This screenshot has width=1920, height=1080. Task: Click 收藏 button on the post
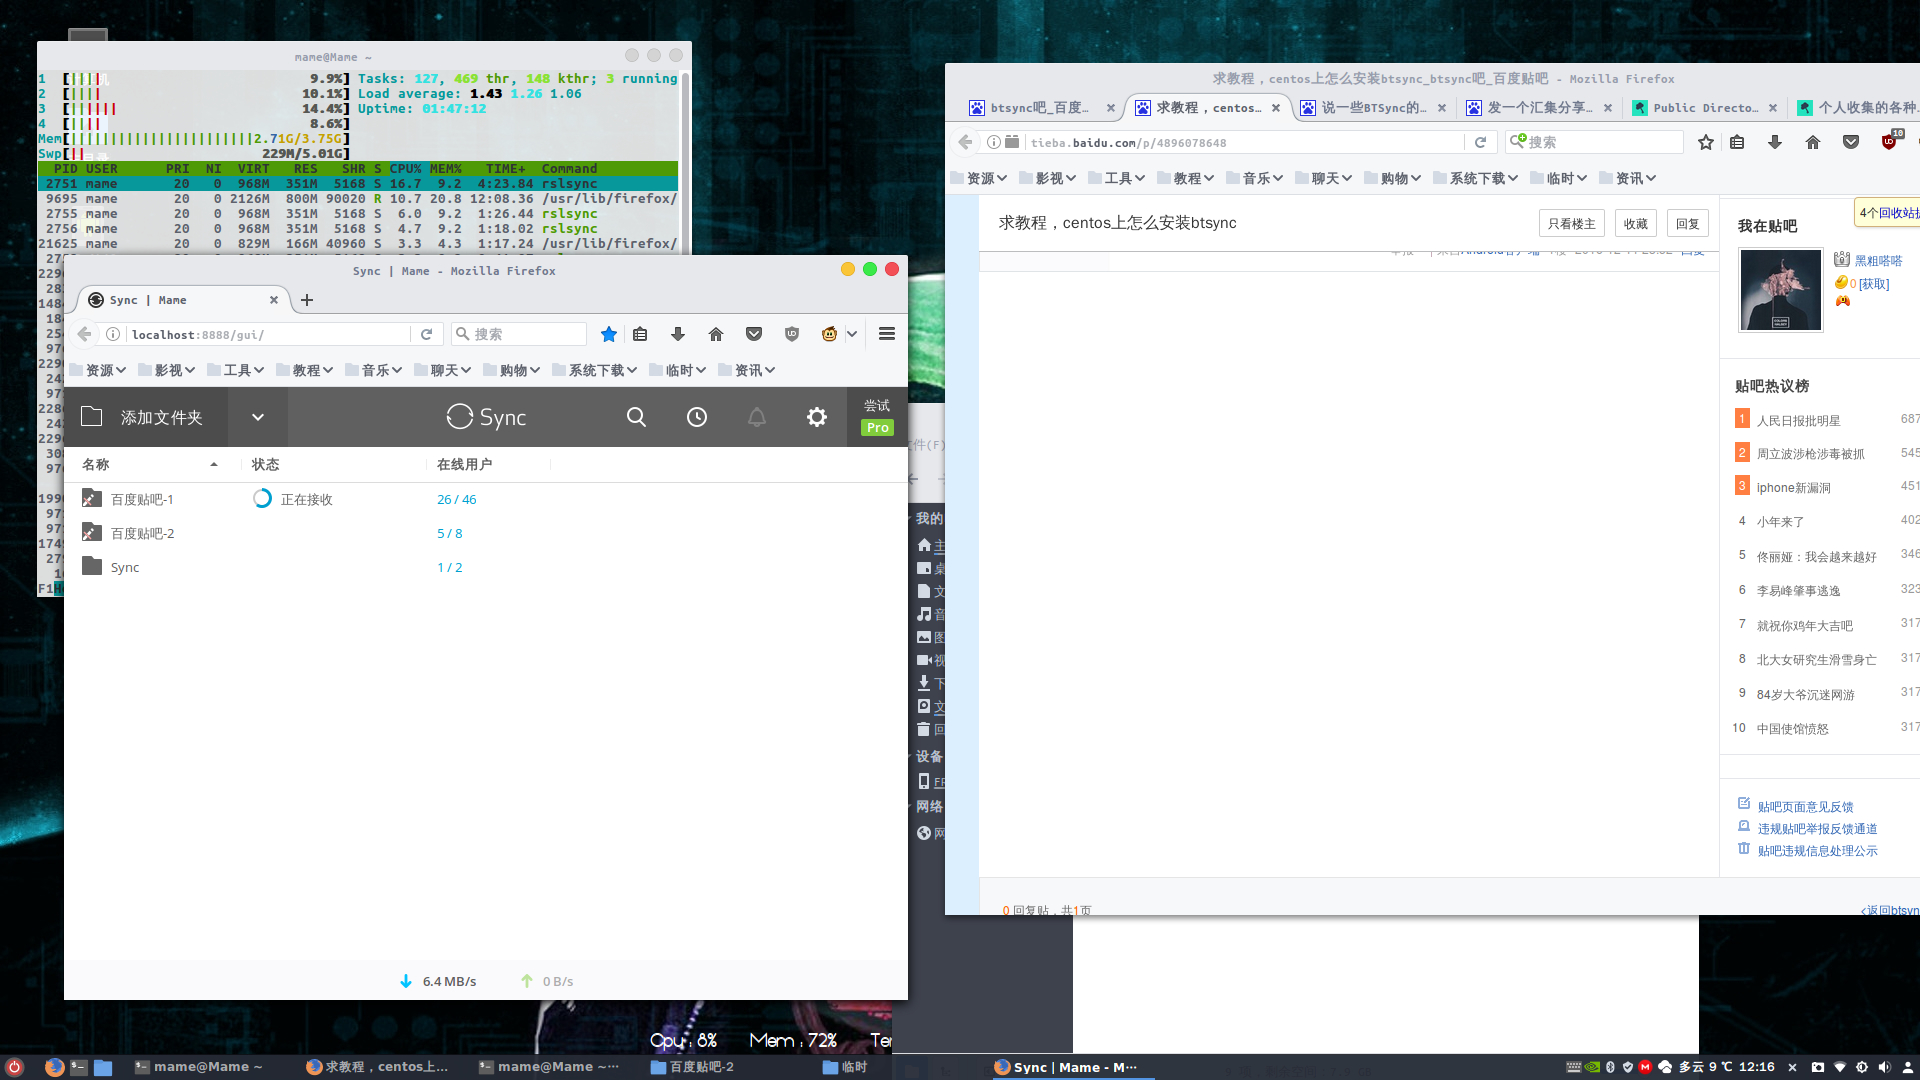pos(1635,224)
